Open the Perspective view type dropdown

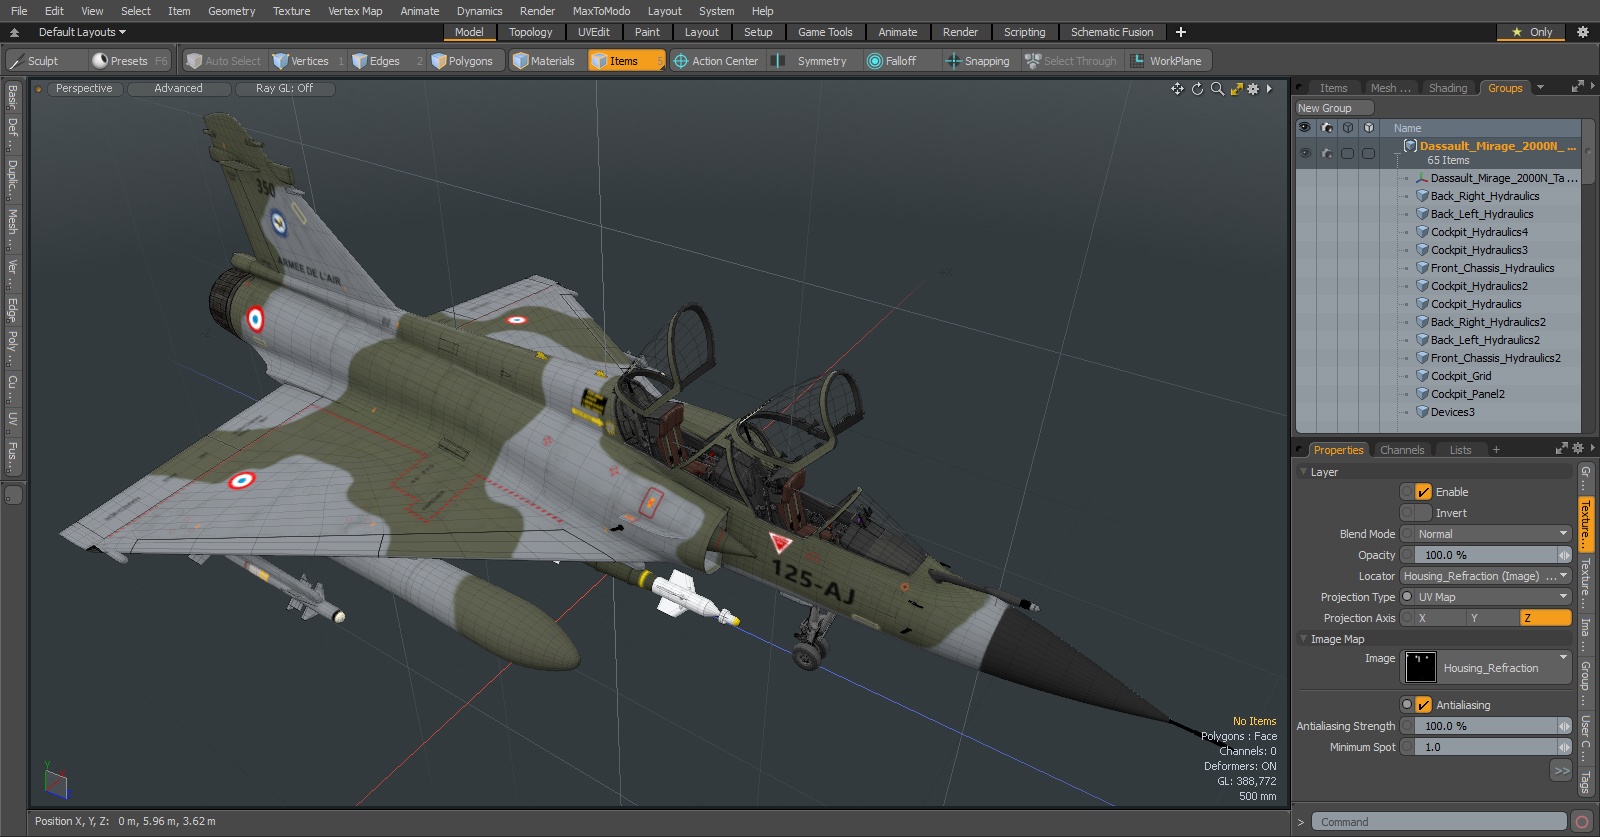click(x=84, y=88)
